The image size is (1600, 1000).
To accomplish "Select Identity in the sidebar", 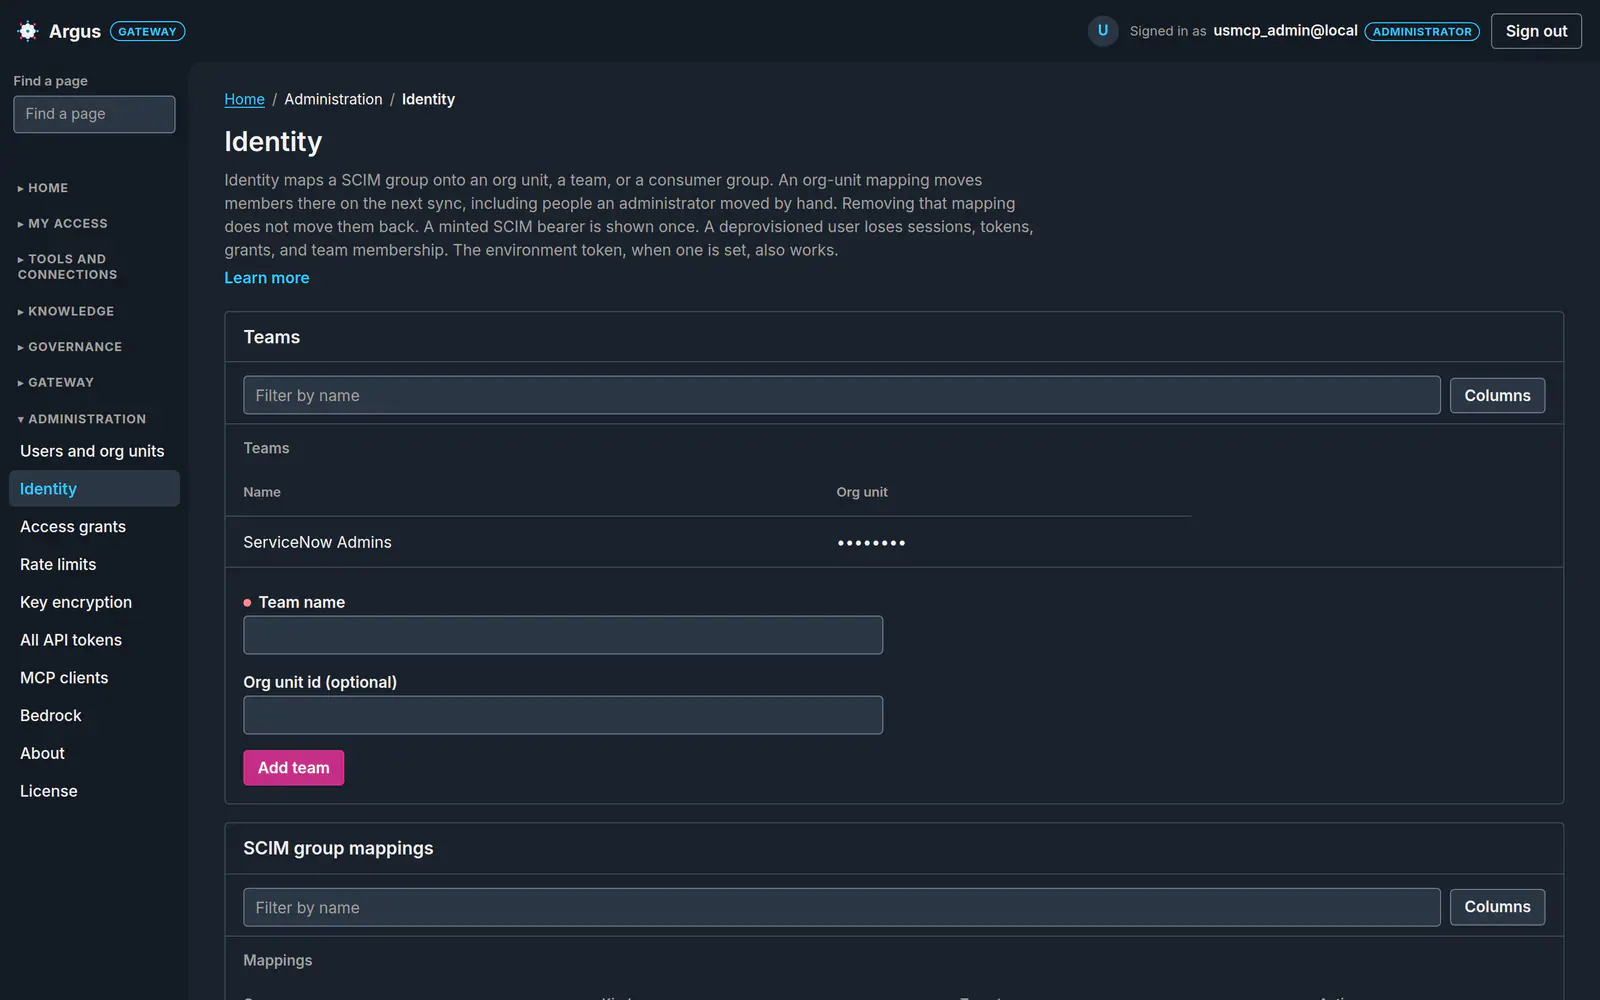I will (94, 489).
